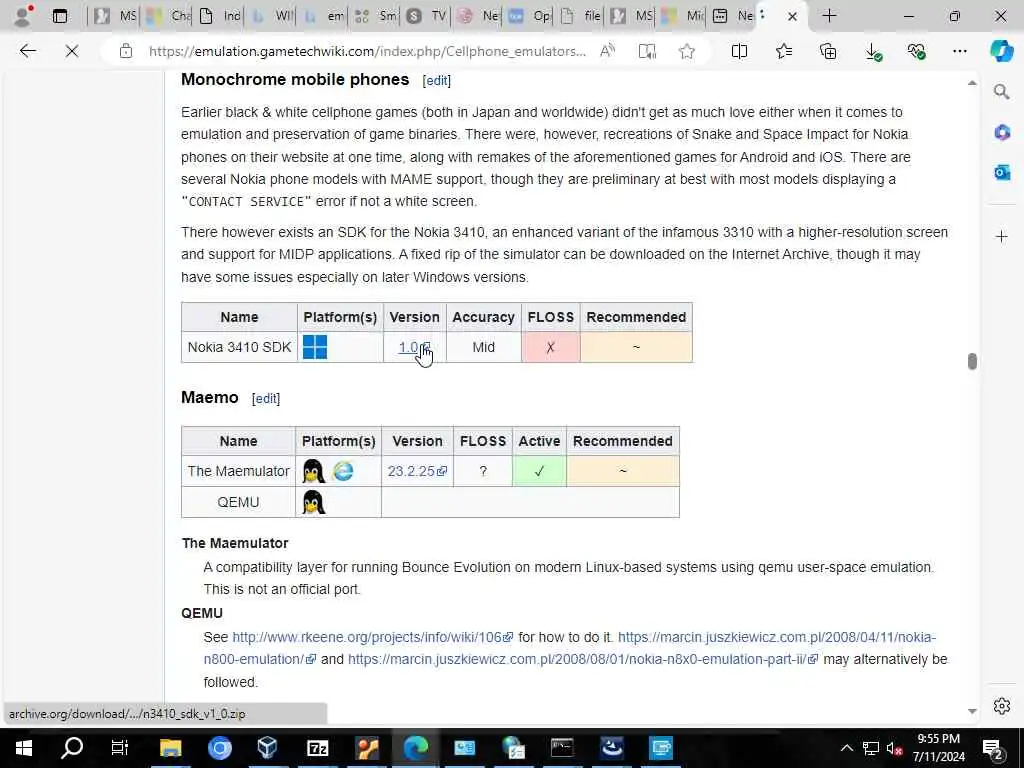1024x768 pixels.
Task: Open tab actions menu
Action: (59, 16)
